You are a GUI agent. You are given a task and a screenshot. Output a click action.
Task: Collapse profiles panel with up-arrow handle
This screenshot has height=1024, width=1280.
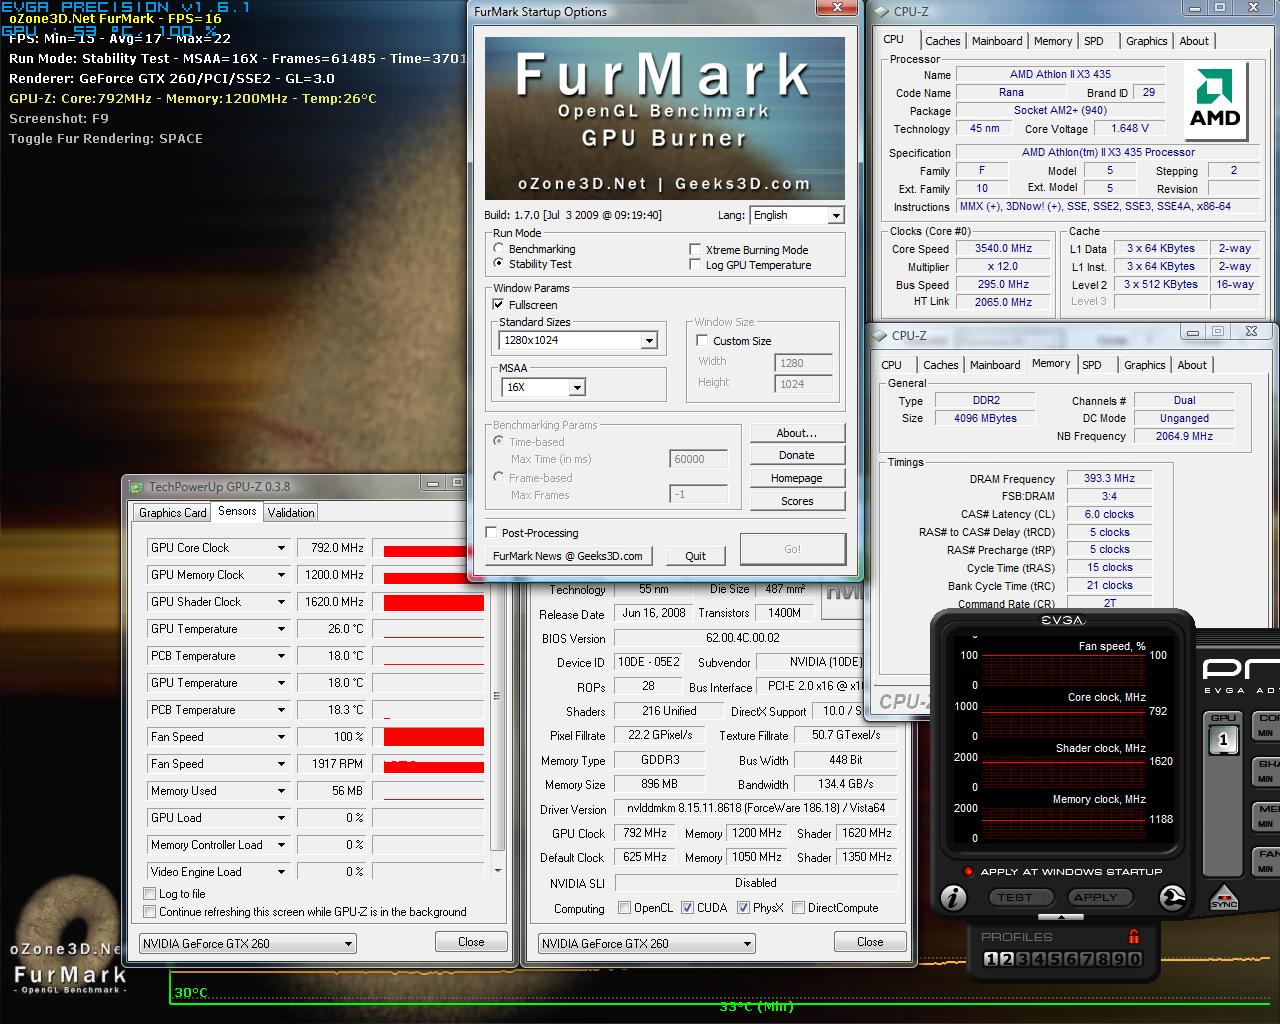point(1063,917)
